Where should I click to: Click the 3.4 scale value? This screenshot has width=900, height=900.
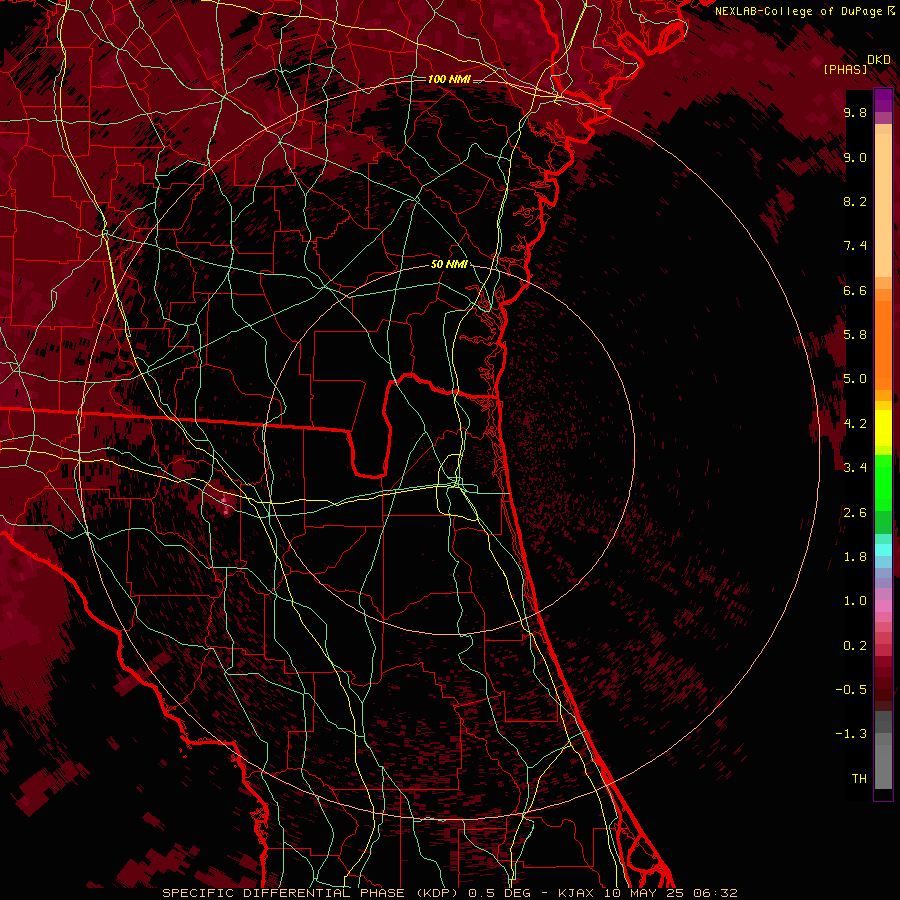pyautogui.click(x=855, y=468)
